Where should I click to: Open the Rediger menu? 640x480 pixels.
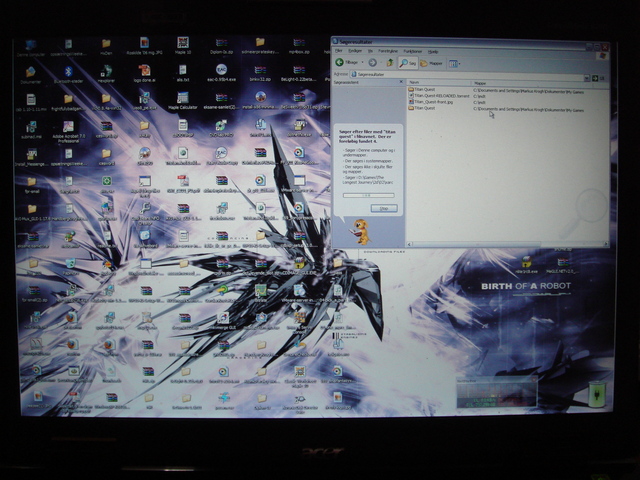coord(355,51)
